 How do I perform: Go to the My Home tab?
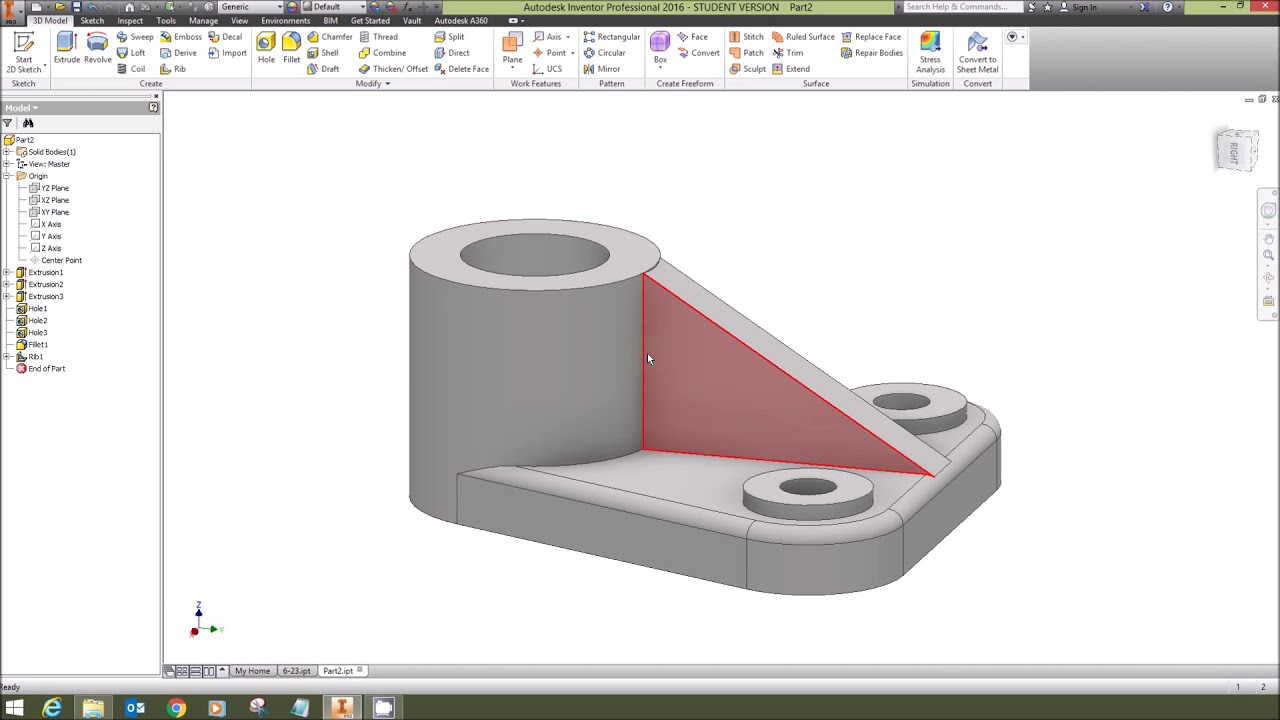point(252,671)
